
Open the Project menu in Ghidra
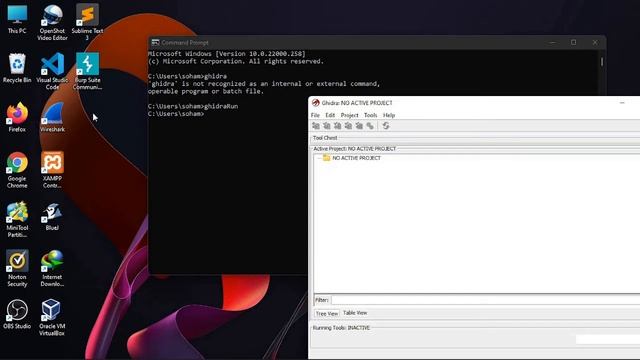point(349,115)
